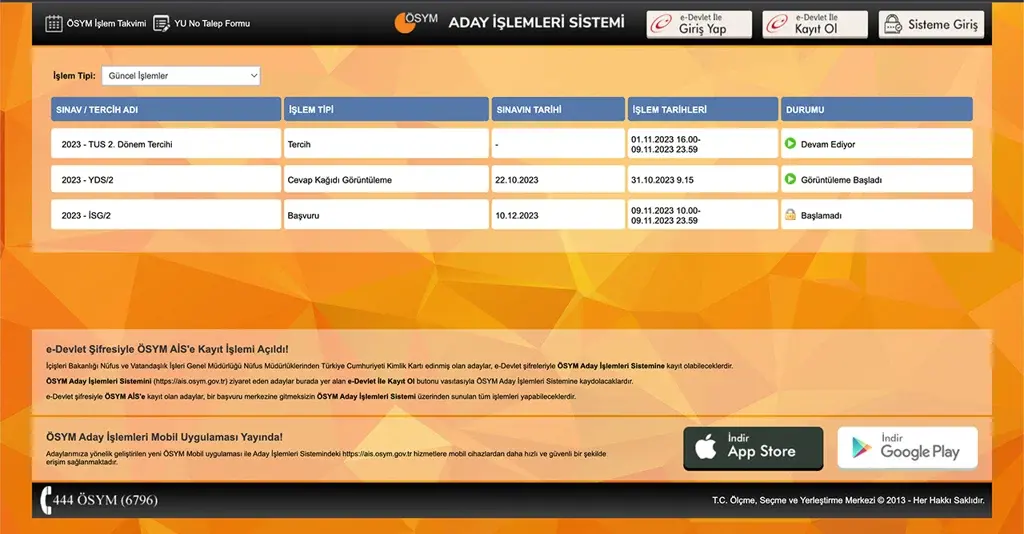Click the ÖSYM İşlem Takvimi calendar icon
The image size is (1024, 534).
tap(54, 23)
